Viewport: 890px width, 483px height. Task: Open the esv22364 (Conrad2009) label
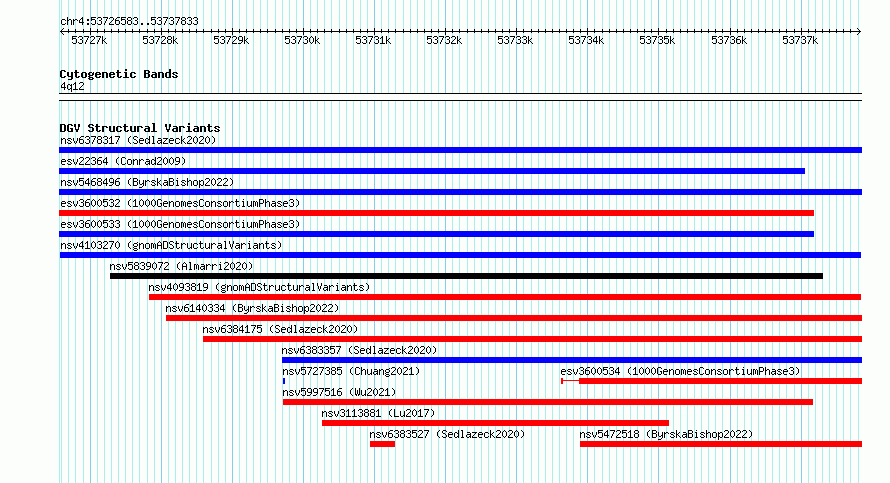tap(123, 161)
